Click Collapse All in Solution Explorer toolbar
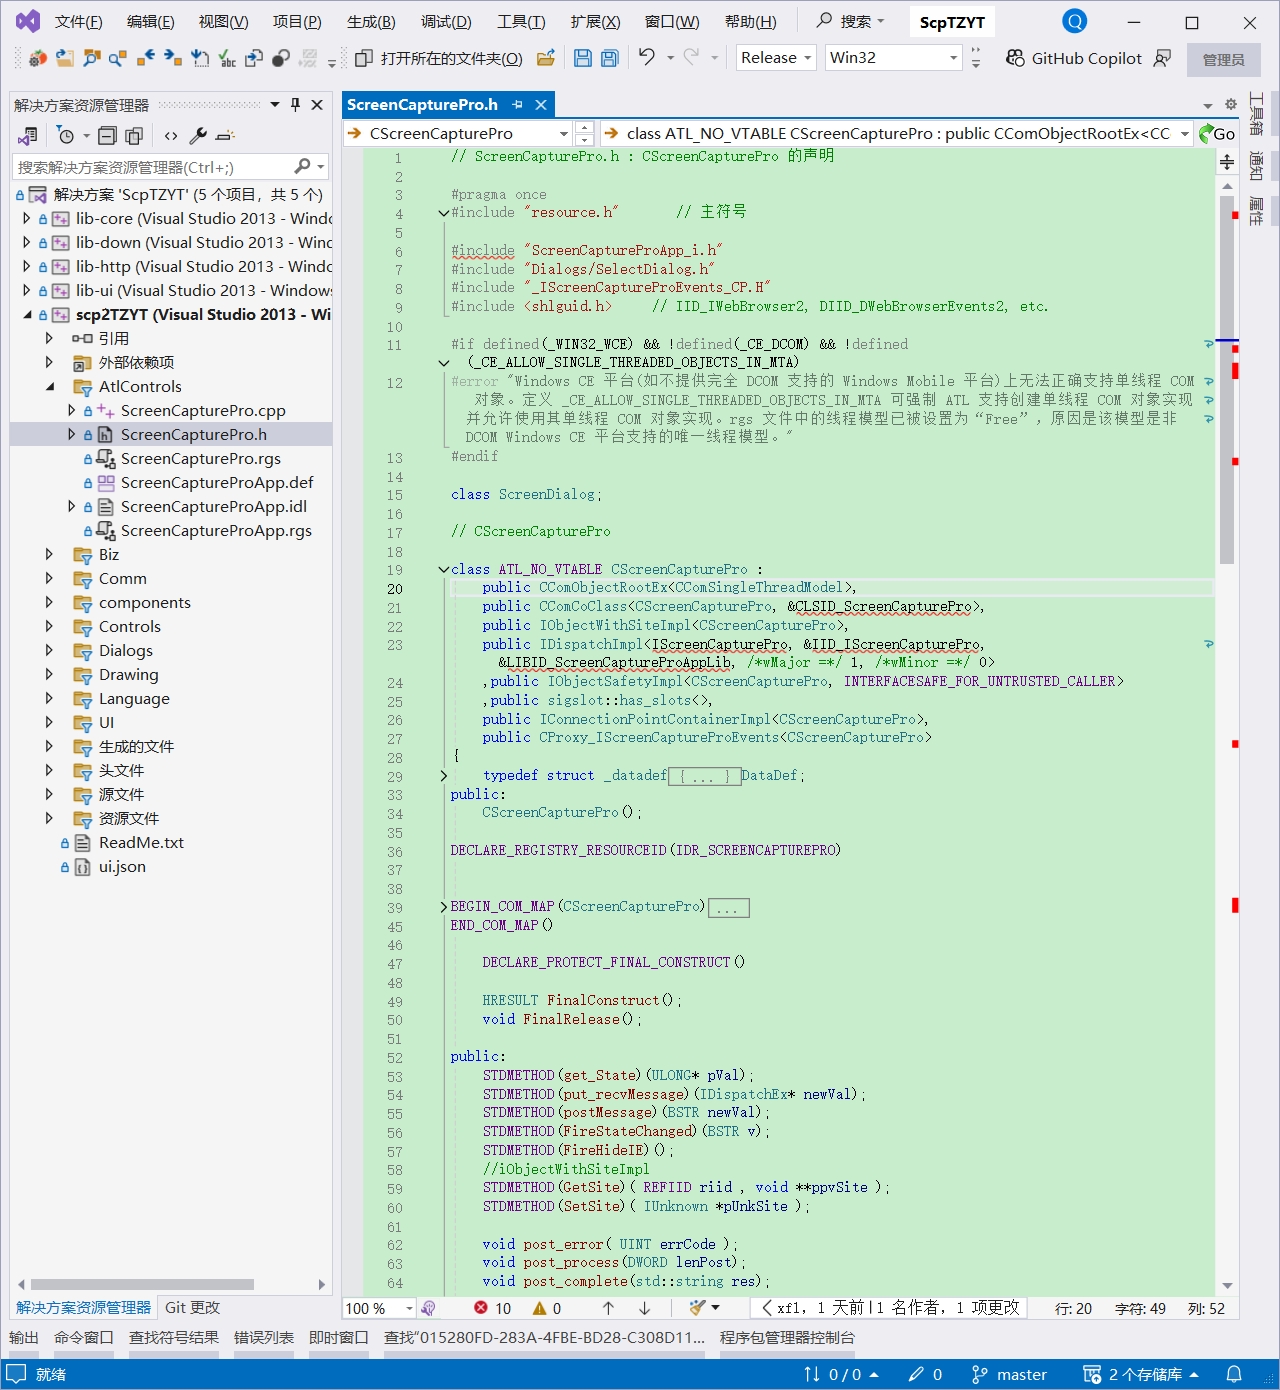This screenshot has height=1390, width=1280. click(x=107, y=136)
